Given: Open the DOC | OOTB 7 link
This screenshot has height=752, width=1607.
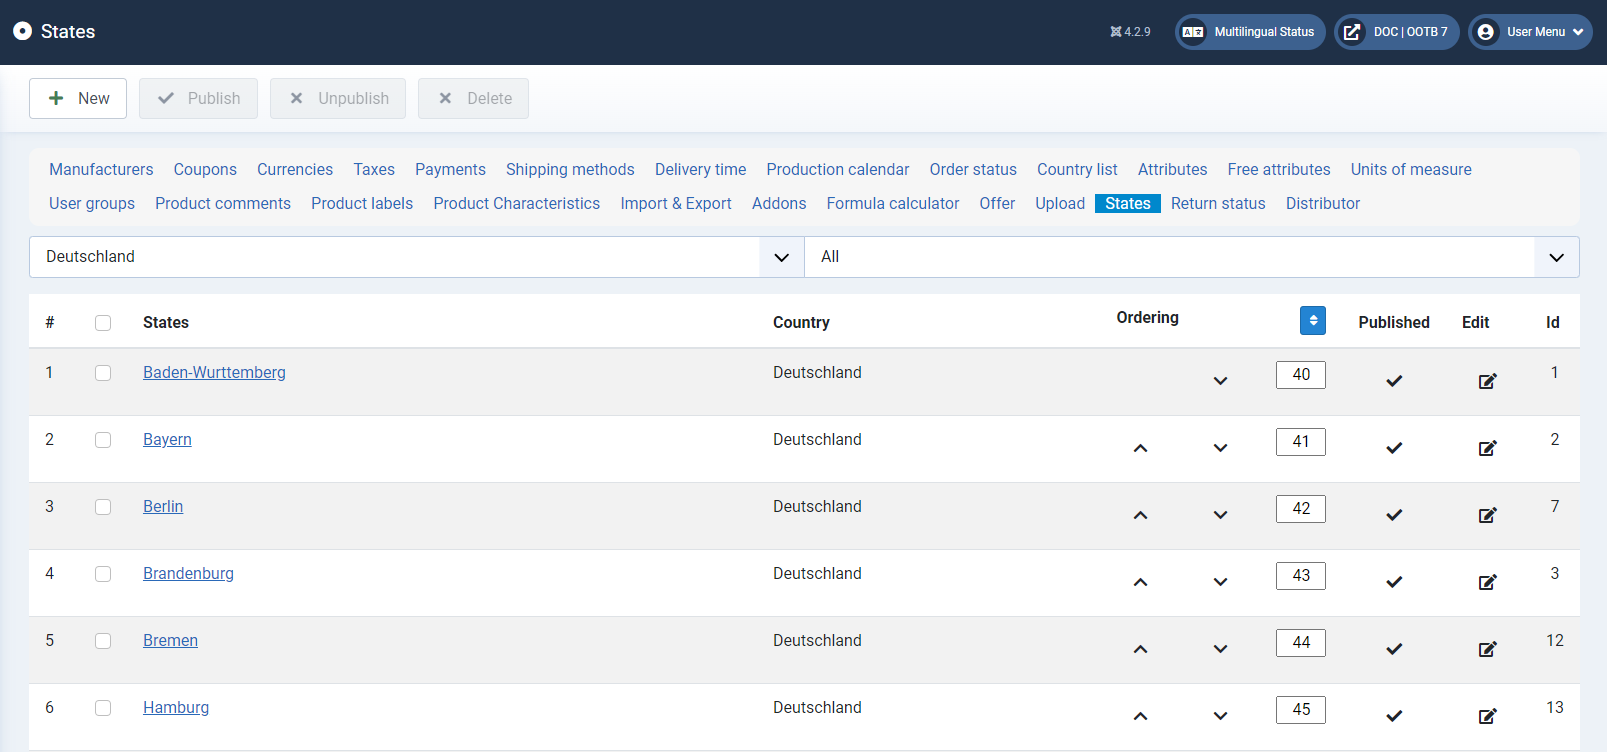Looking at the screenshot, I should coord(1397,32).
